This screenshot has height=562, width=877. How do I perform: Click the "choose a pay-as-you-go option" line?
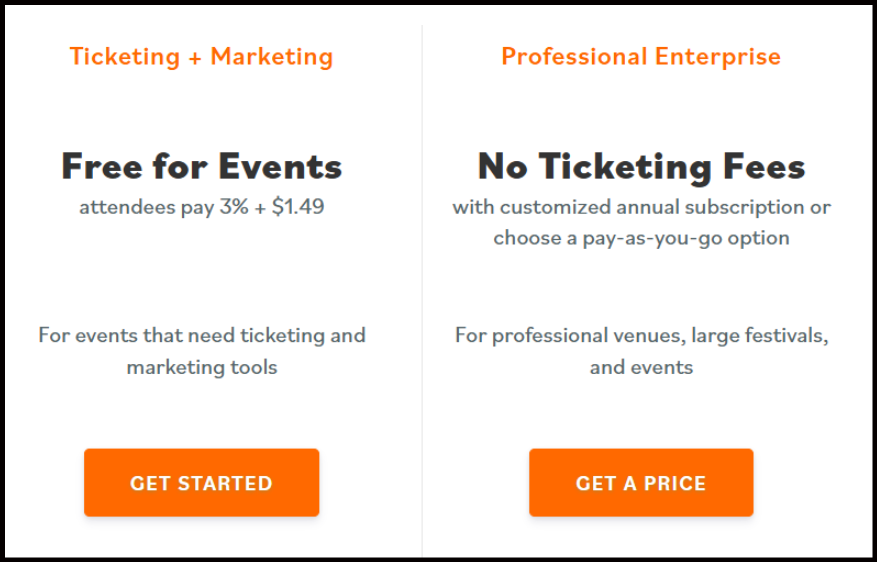click(x=641, y=238)
